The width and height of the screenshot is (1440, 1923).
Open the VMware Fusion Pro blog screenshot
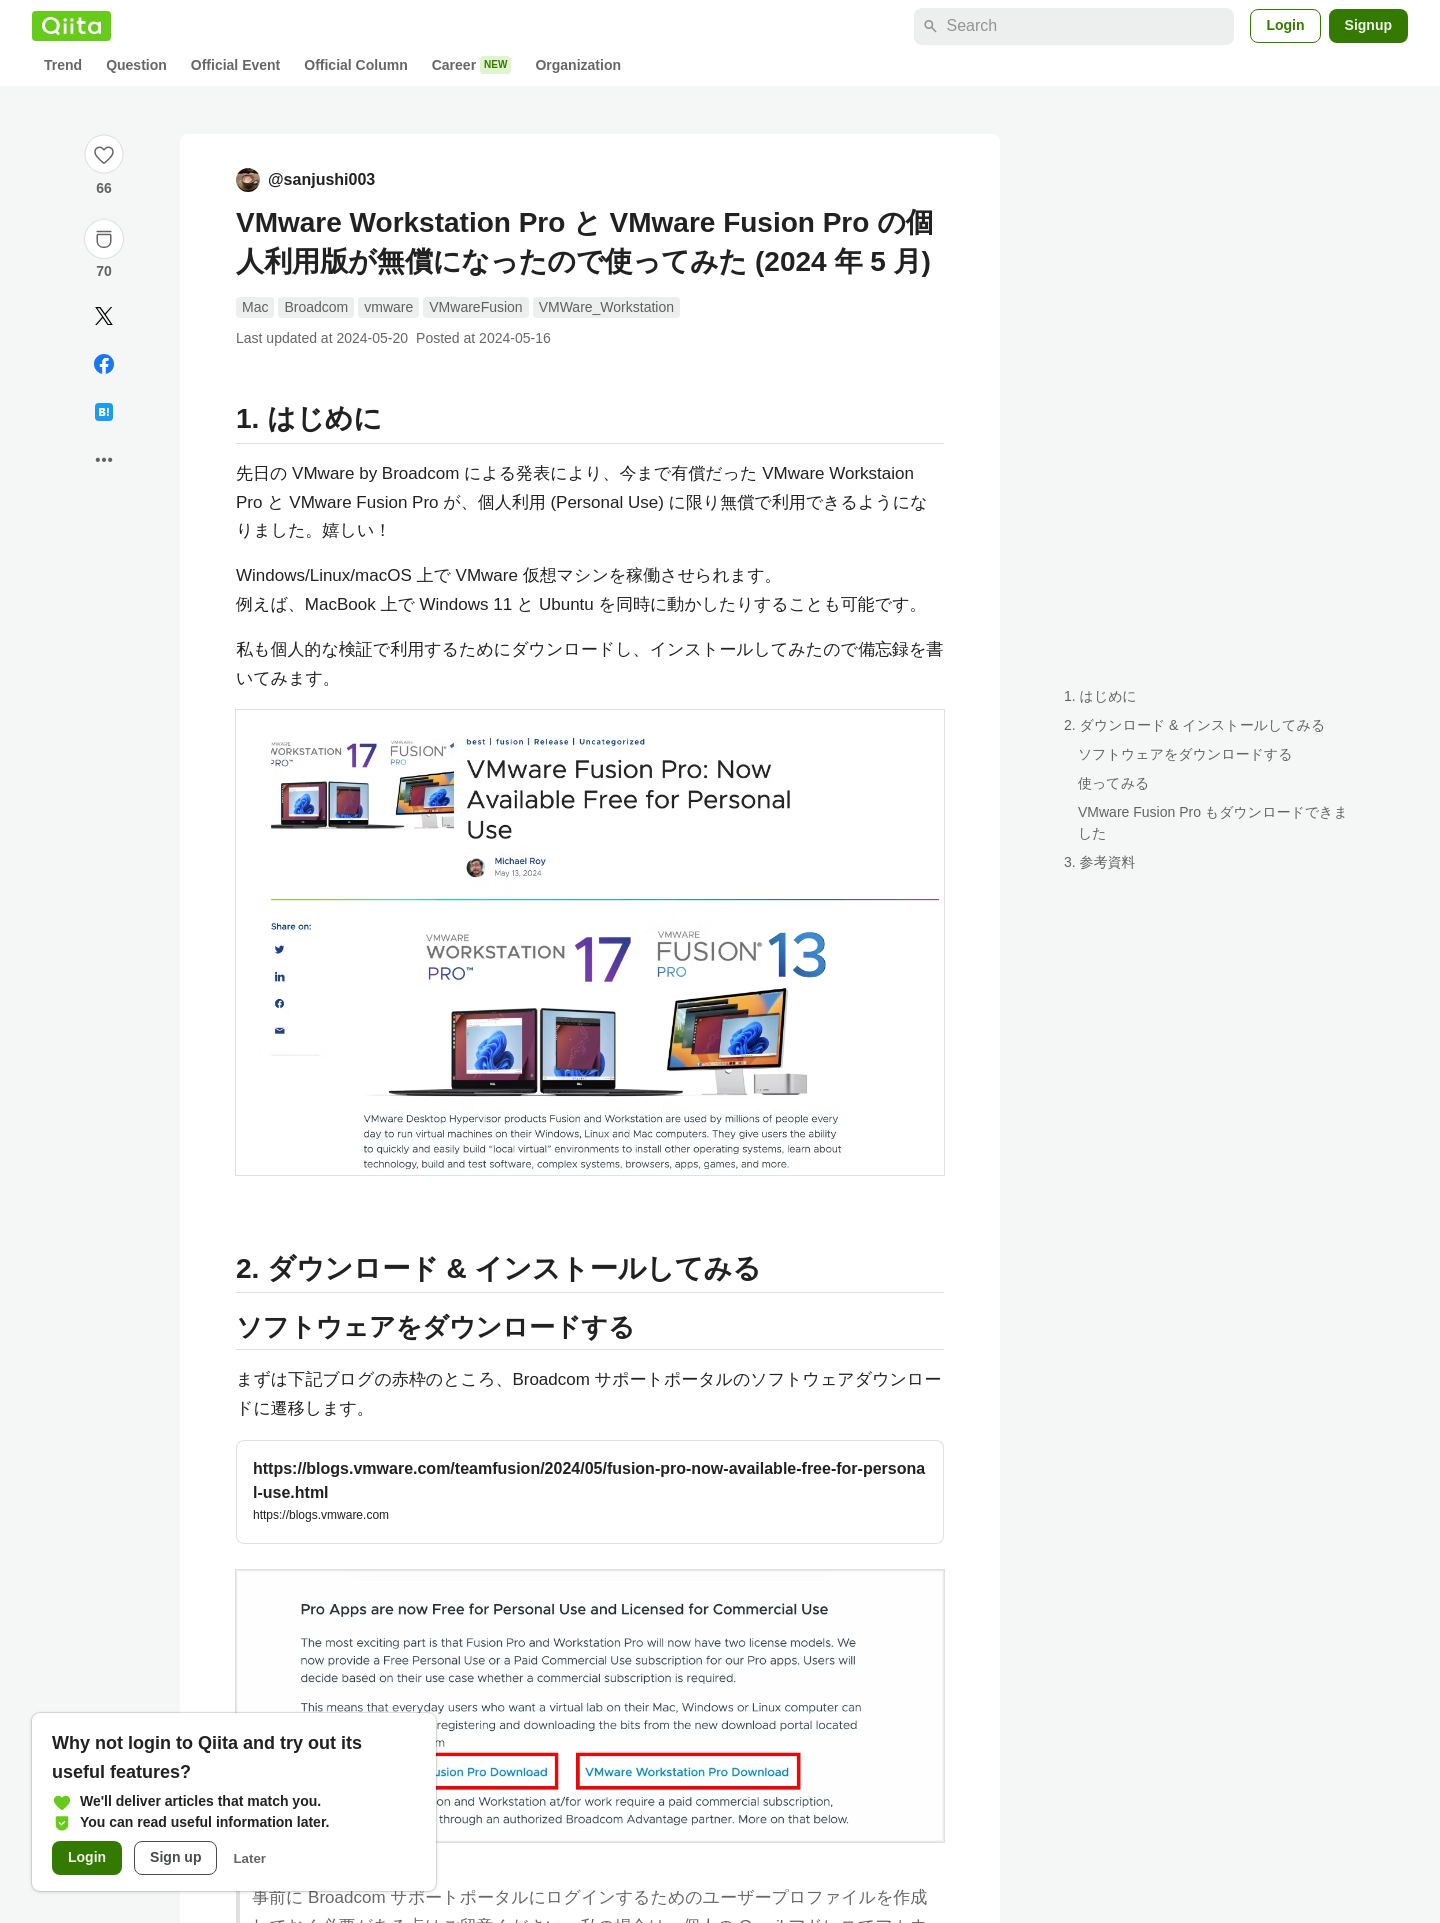590,942
